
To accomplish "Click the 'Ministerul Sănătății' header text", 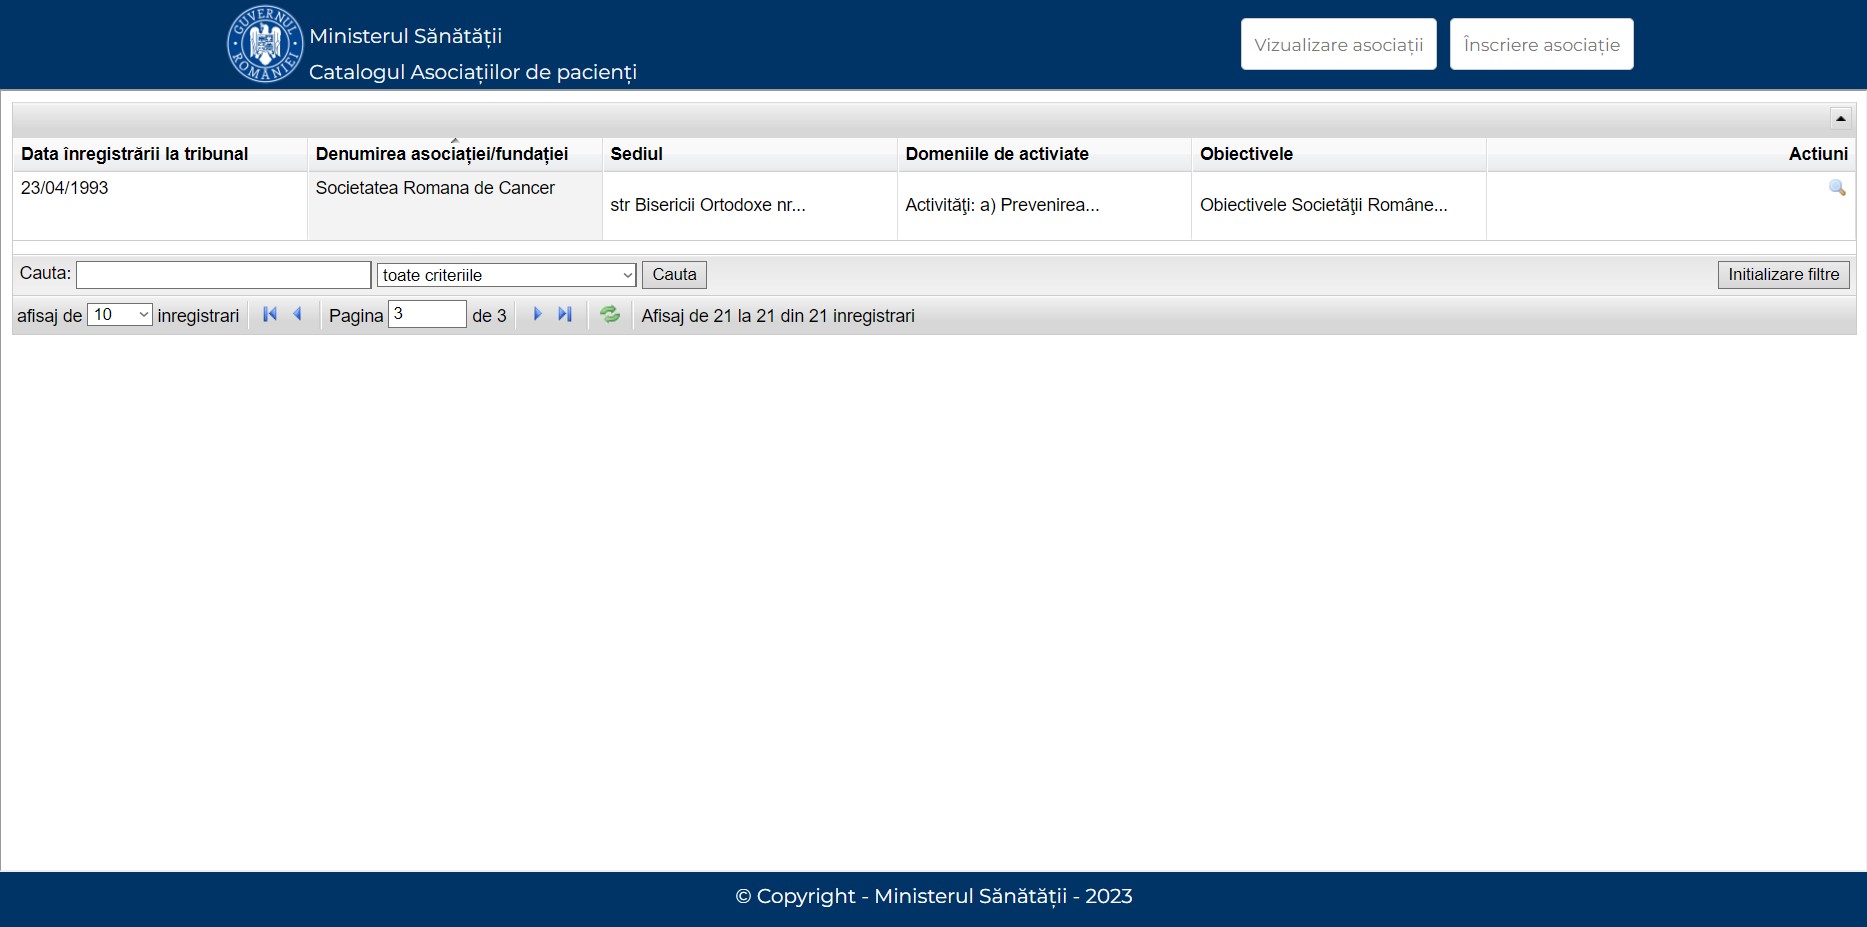I will (x=405, y=36).
